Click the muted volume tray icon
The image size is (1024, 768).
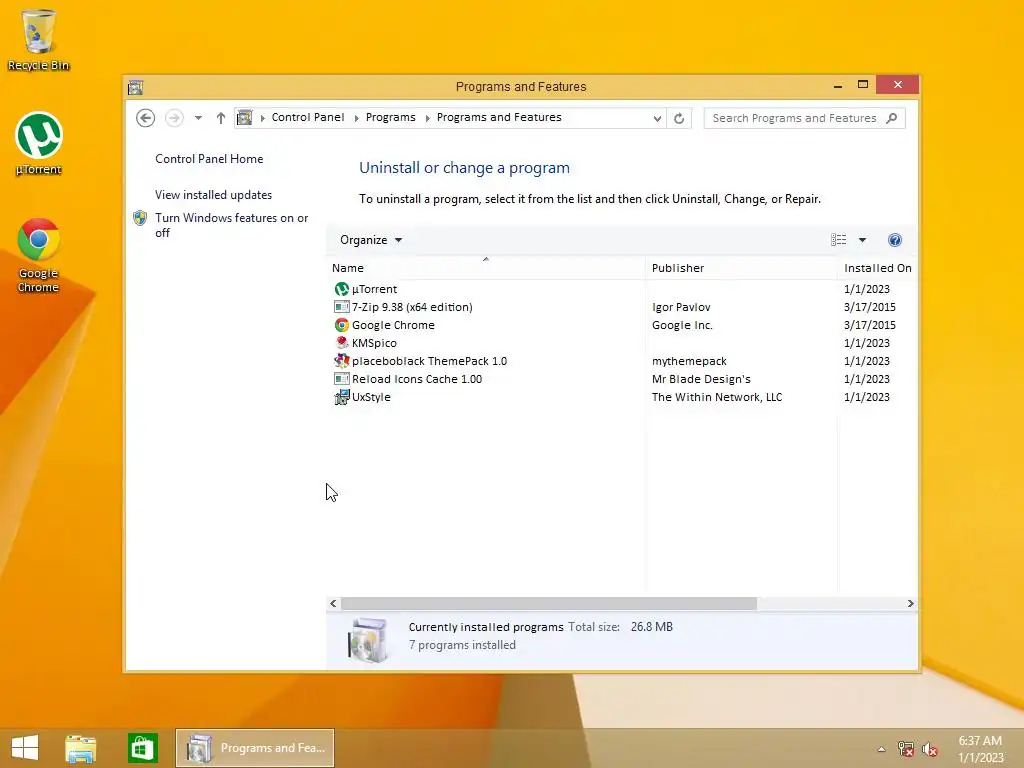coord(930,749)
